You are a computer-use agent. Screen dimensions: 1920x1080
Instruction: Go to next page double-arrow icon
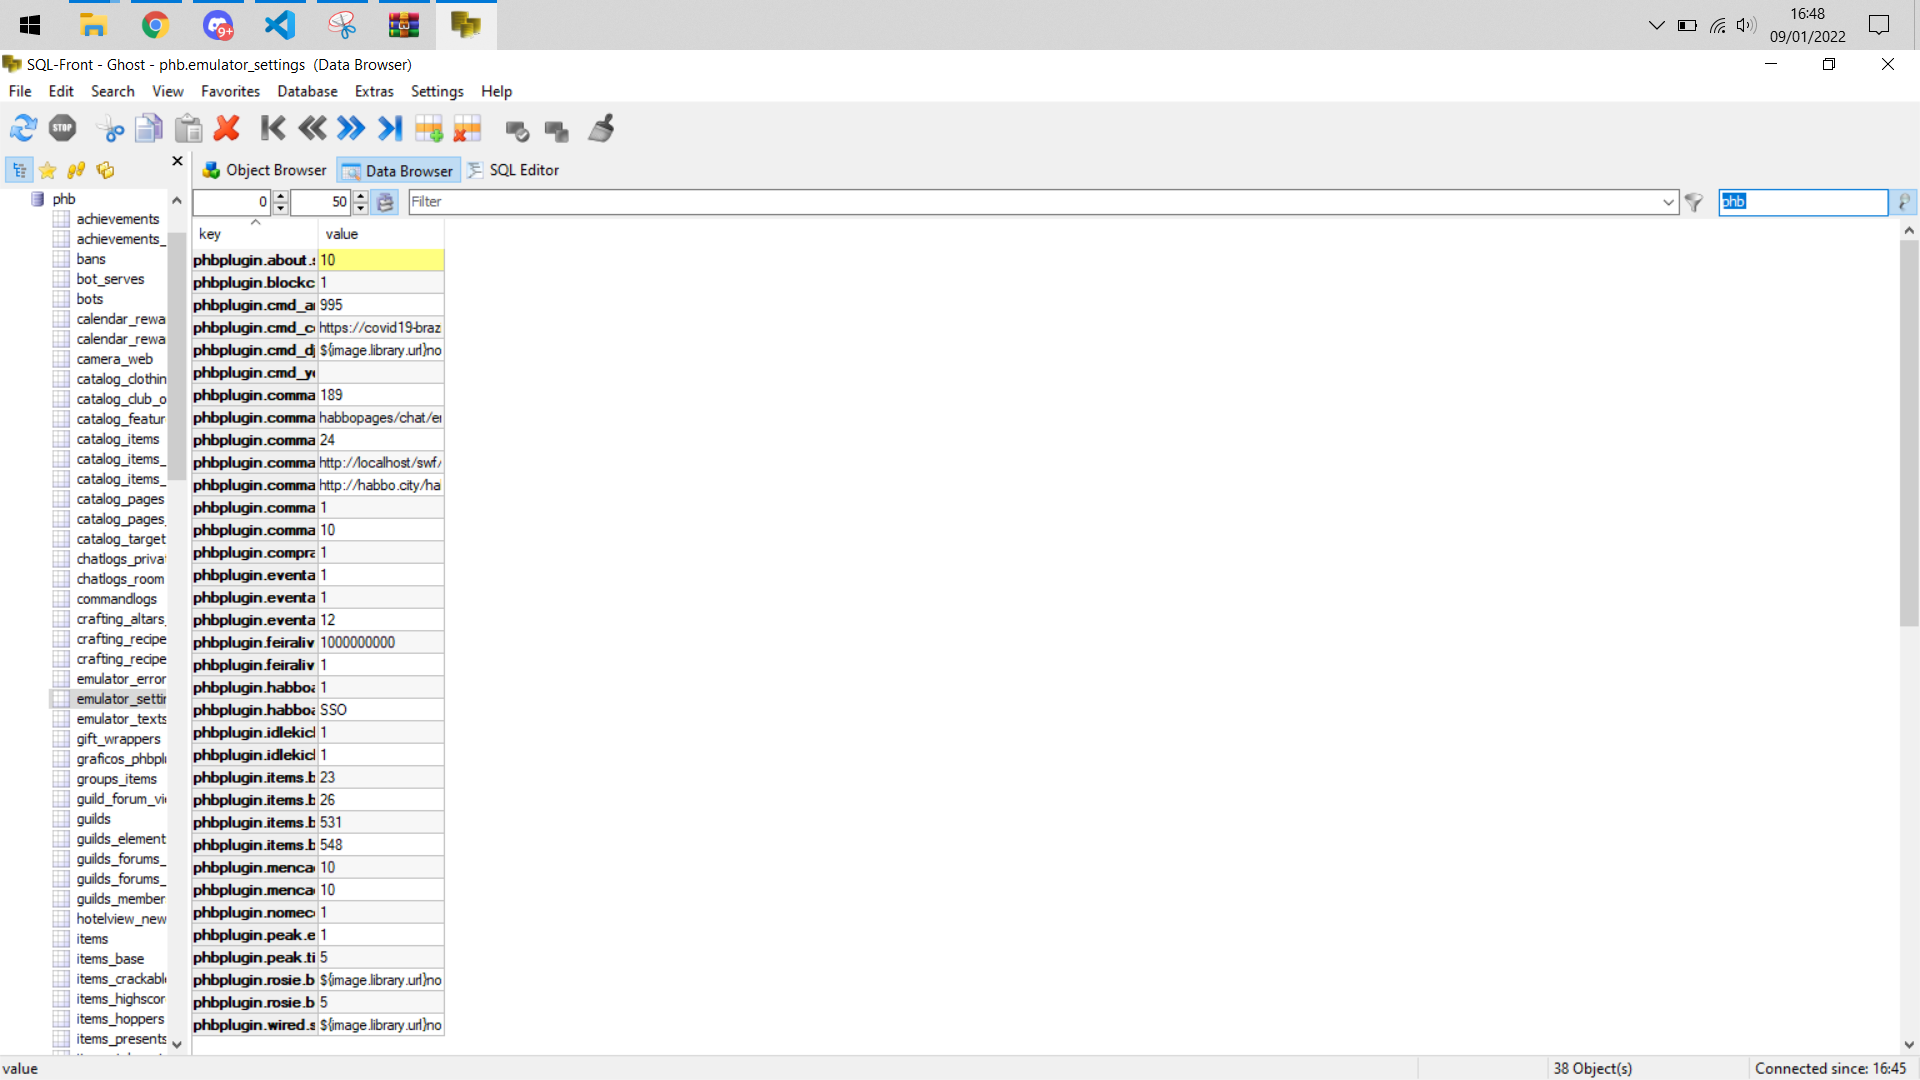[x=351, y=128]
